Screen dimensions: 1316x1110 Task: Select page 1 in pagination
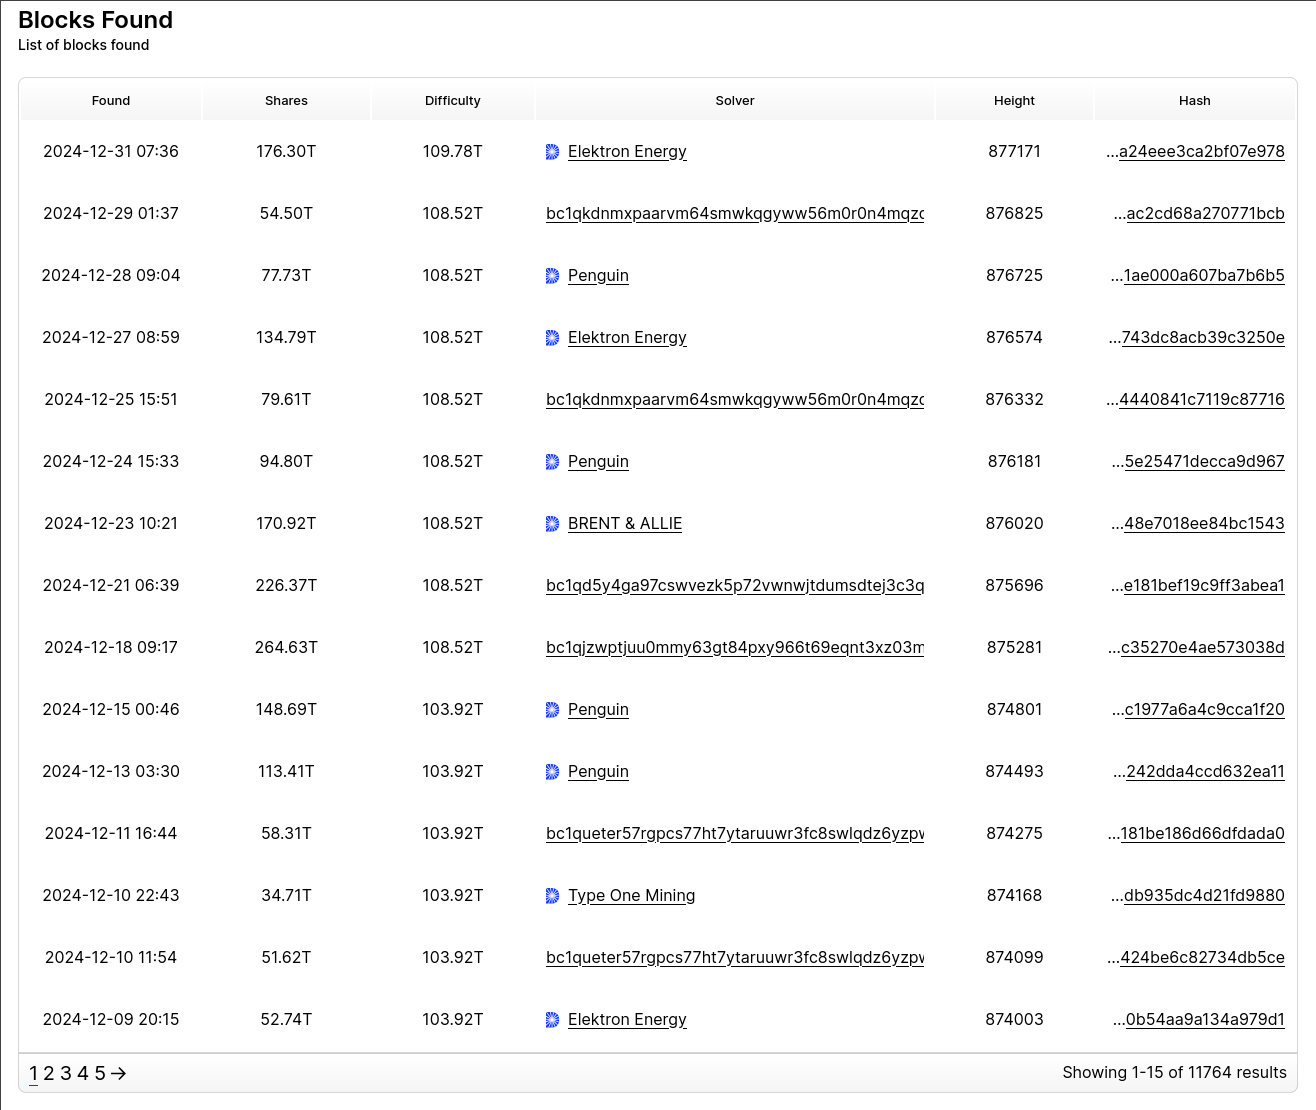pos(33,1073)
